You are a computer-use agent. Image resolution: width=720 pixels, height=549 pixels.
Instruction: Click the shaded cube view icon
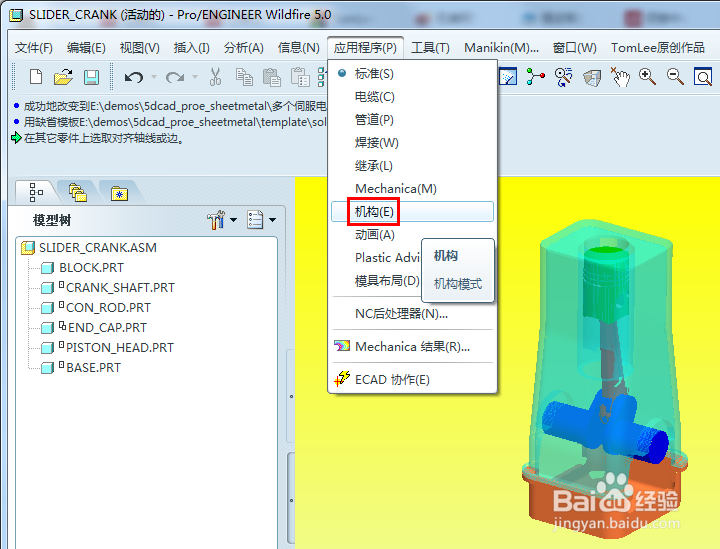pyautogui.click(x=592, y=78)
